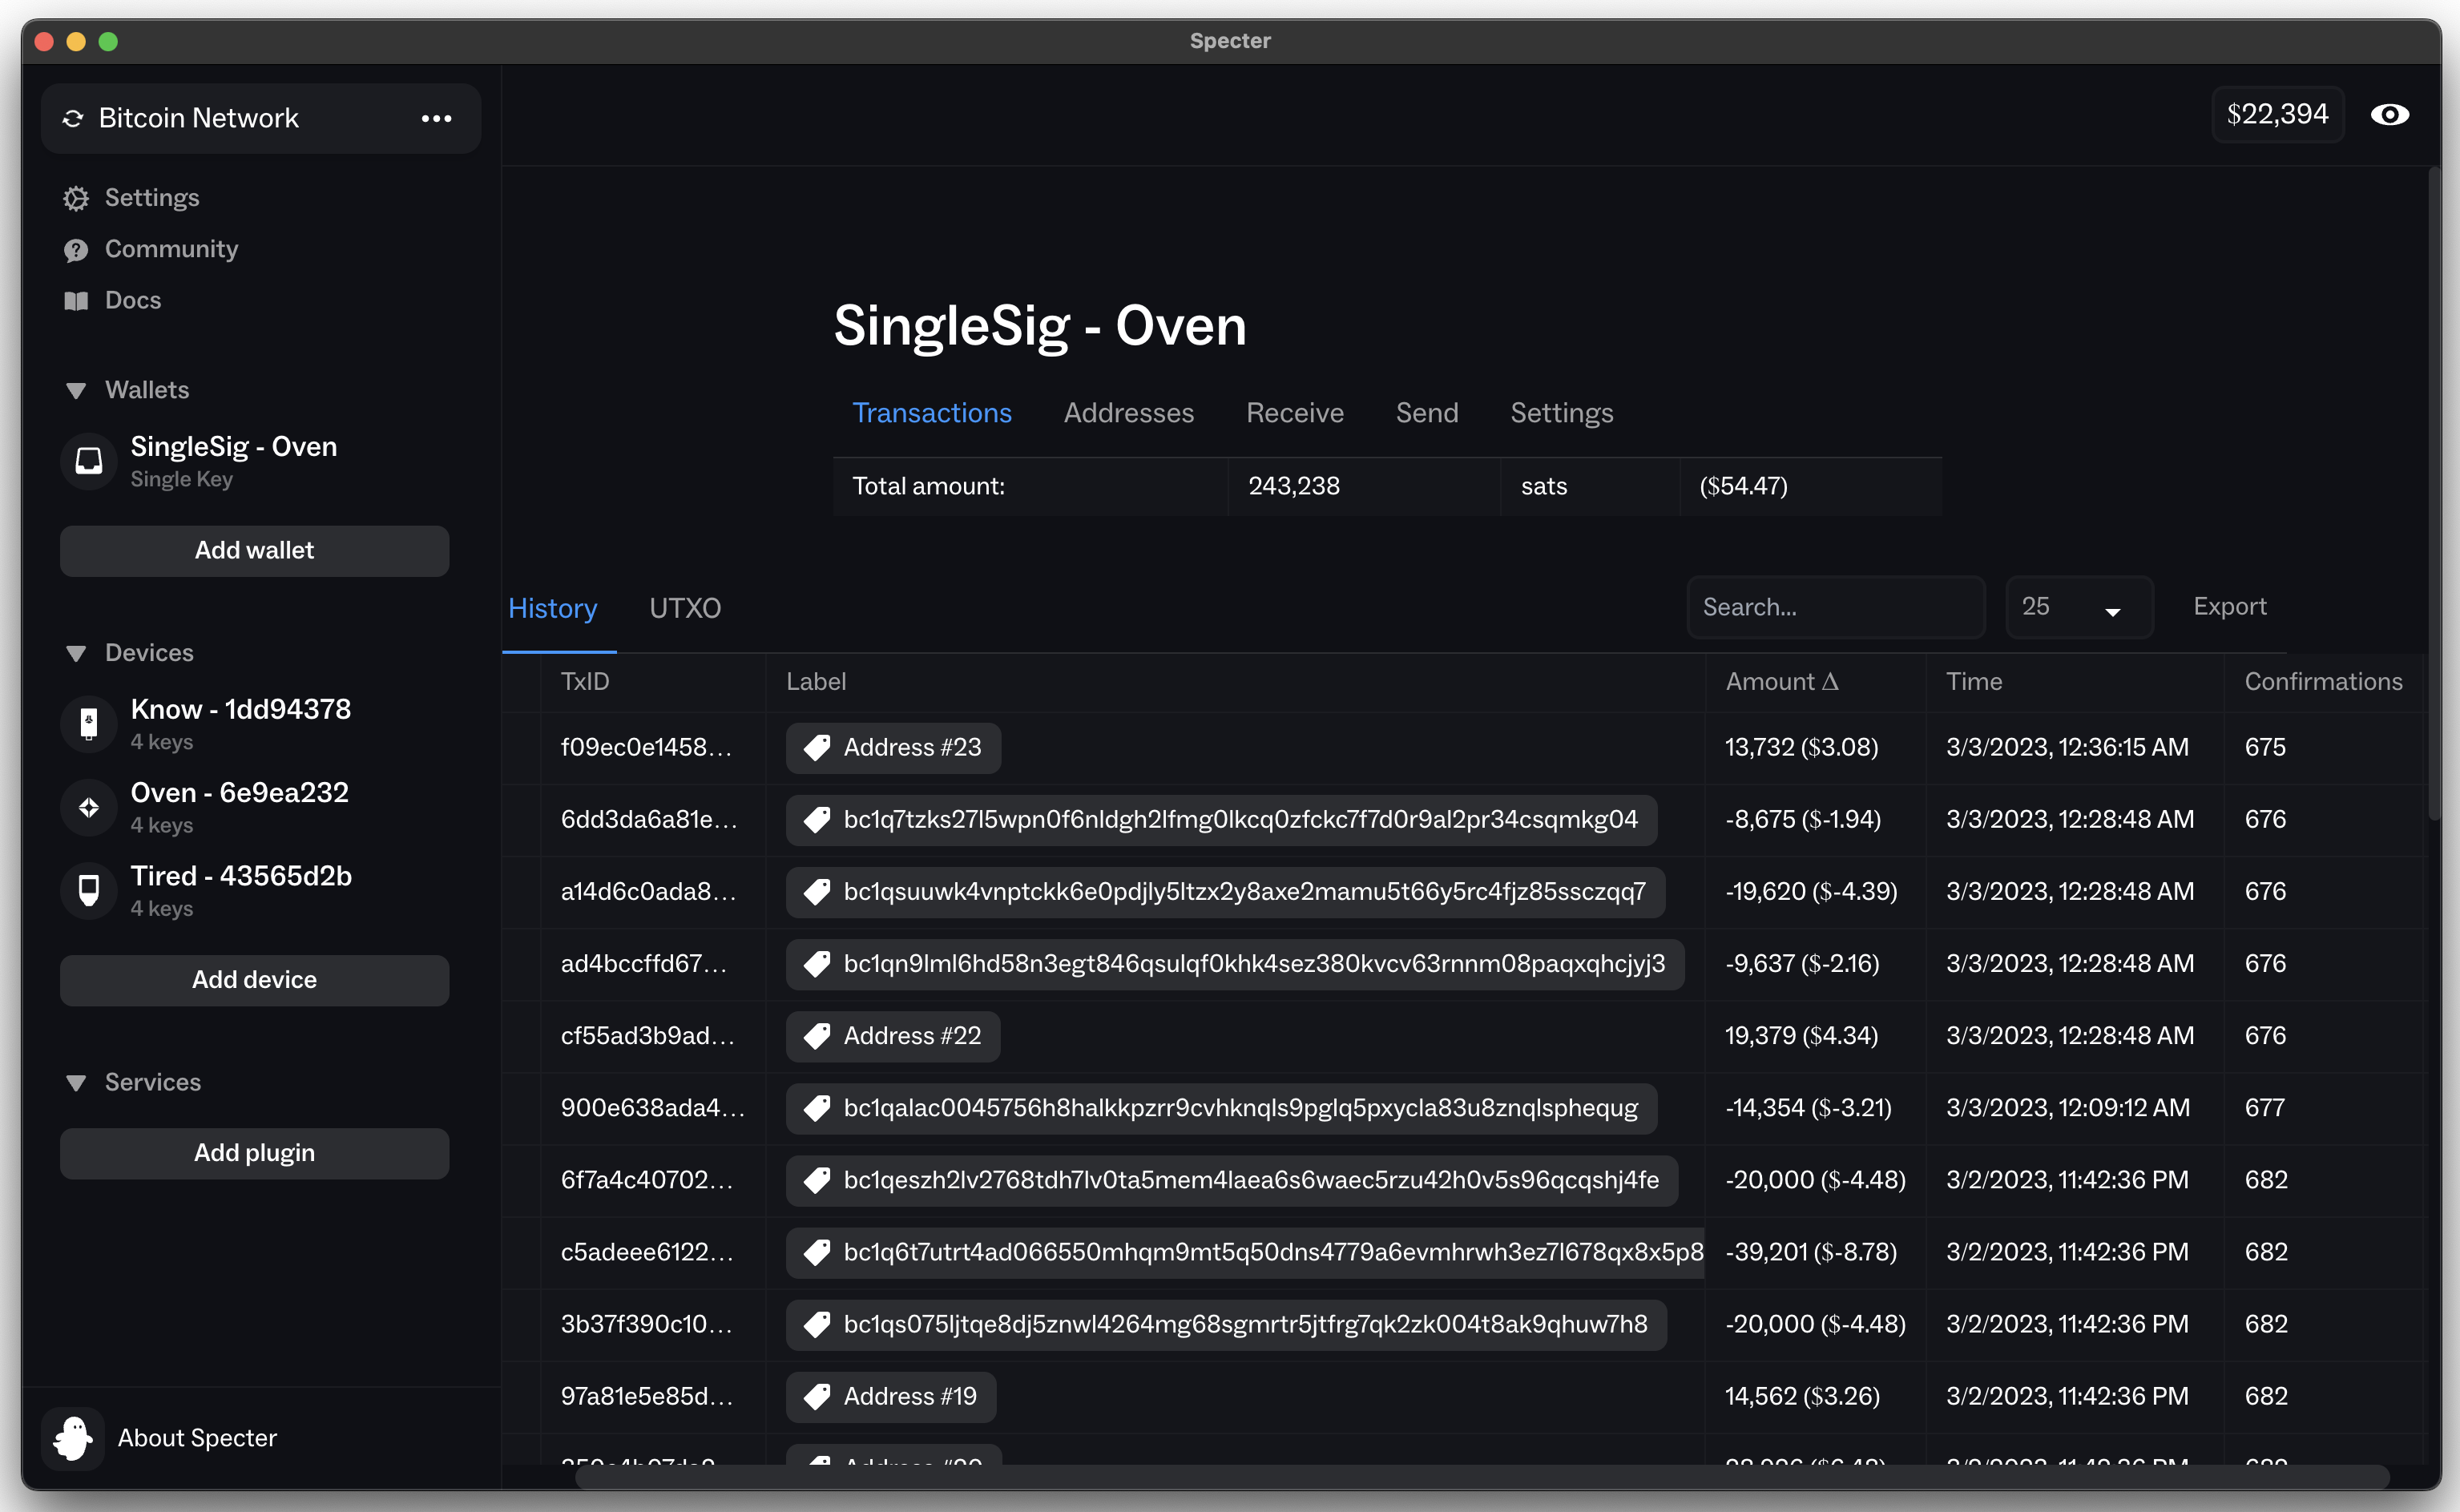The height and width of the screenshot is (1512, 2460).
Task: Click the SingleSig - Oven wallet icon
Action: click(x=89, y=460)
